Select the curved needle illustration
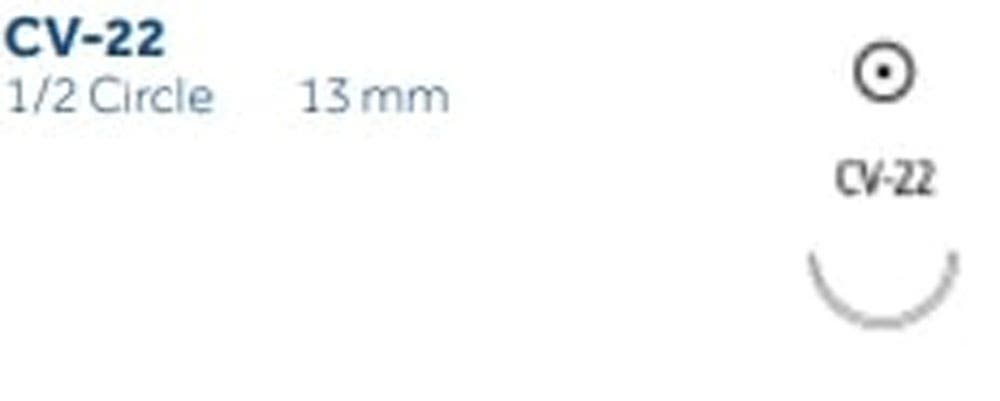The image size is (1000, 401). (883, 289)
